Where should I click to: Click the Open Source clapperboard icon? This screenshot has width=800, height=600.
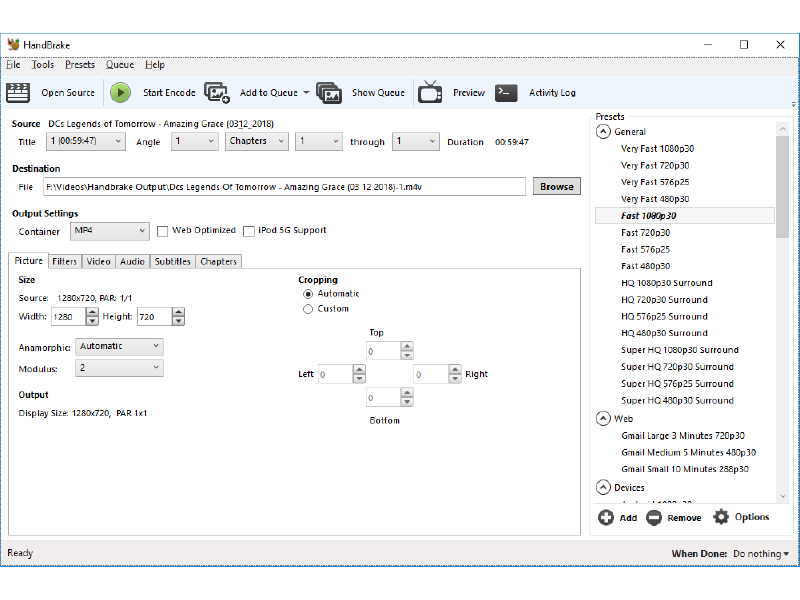18,93
